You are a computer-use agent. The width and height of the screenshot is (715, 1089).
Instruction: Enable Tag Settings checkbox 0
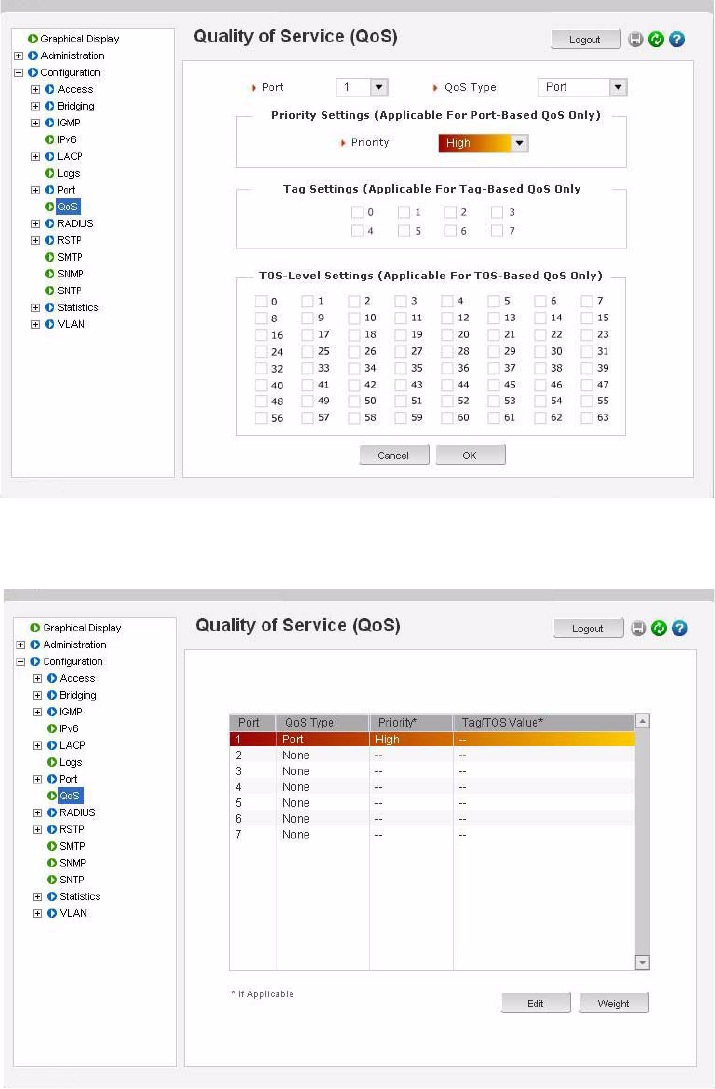coord(357,213)
